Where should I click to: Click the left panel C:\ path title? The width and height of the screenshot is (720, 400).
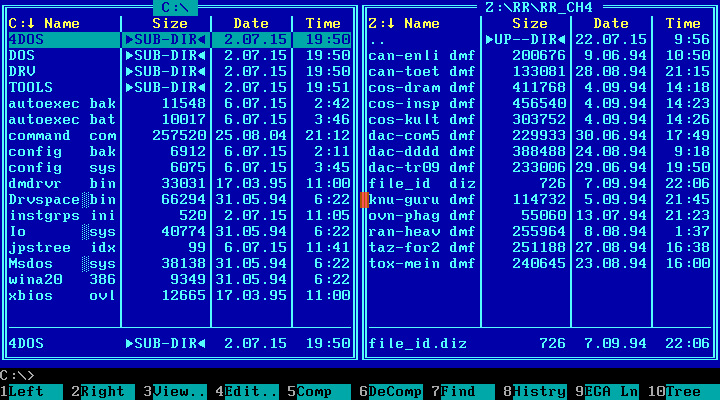point(175,7)
